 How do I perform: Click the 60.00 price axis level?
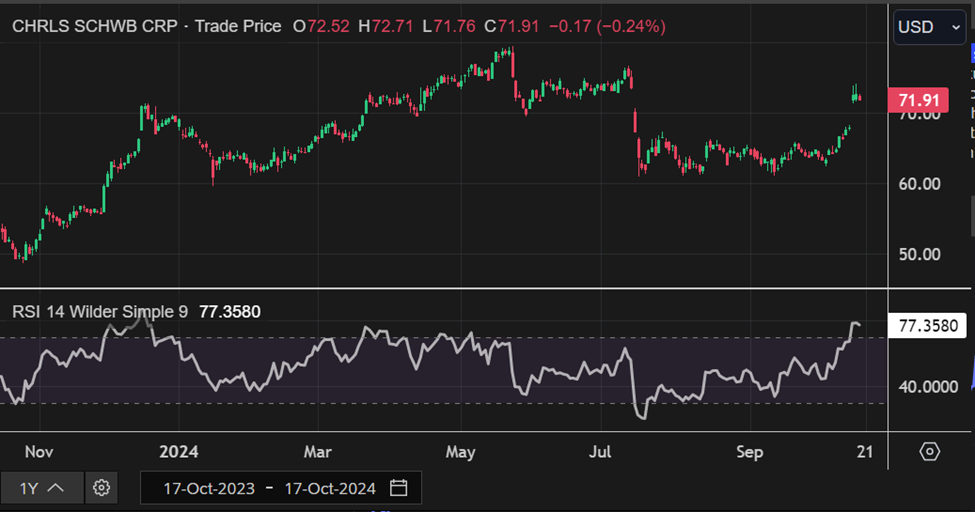[918, 184]
